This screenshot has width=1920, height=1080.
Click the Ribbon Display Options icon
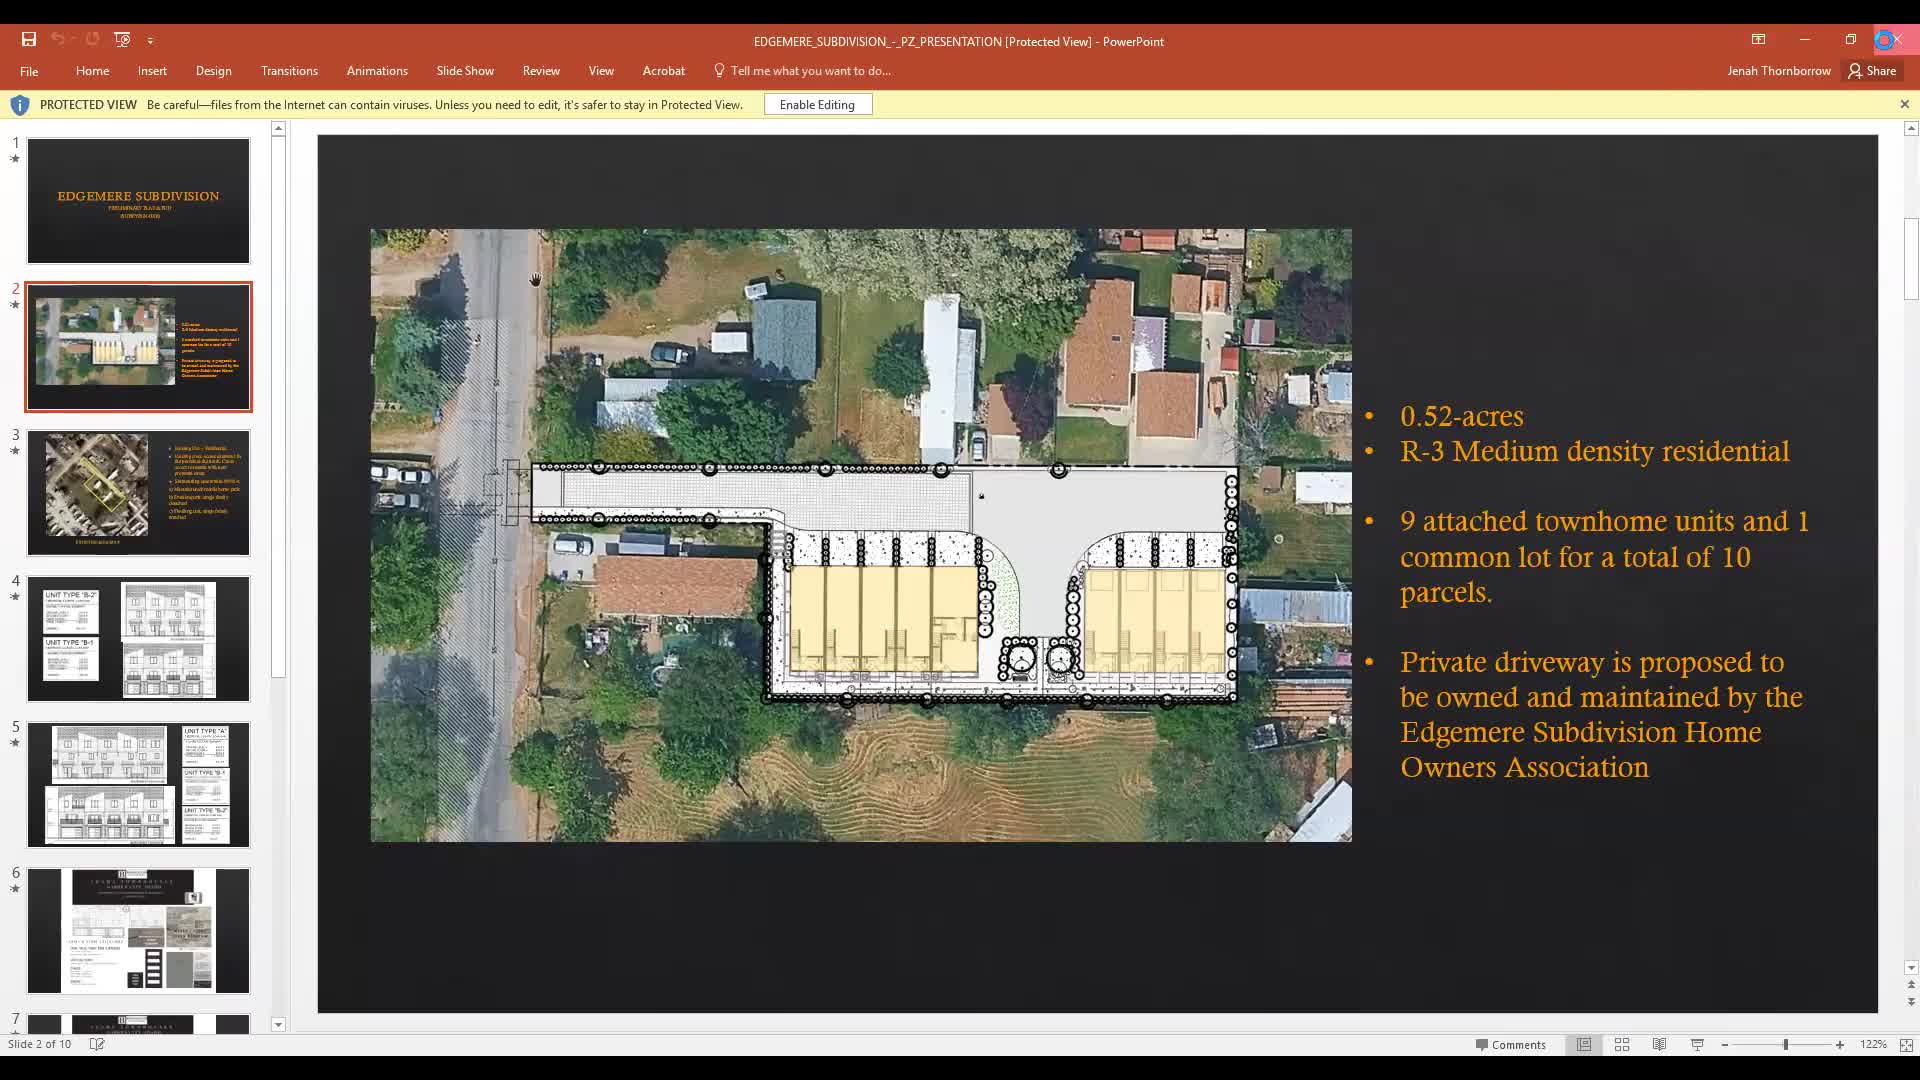click(1758, 40)
